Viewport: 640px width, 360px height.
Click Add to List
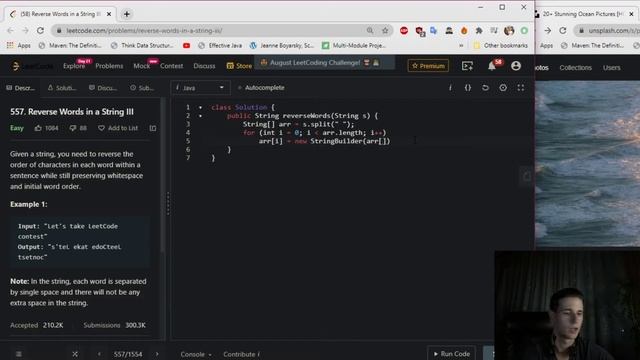click(x=118, y=128)
